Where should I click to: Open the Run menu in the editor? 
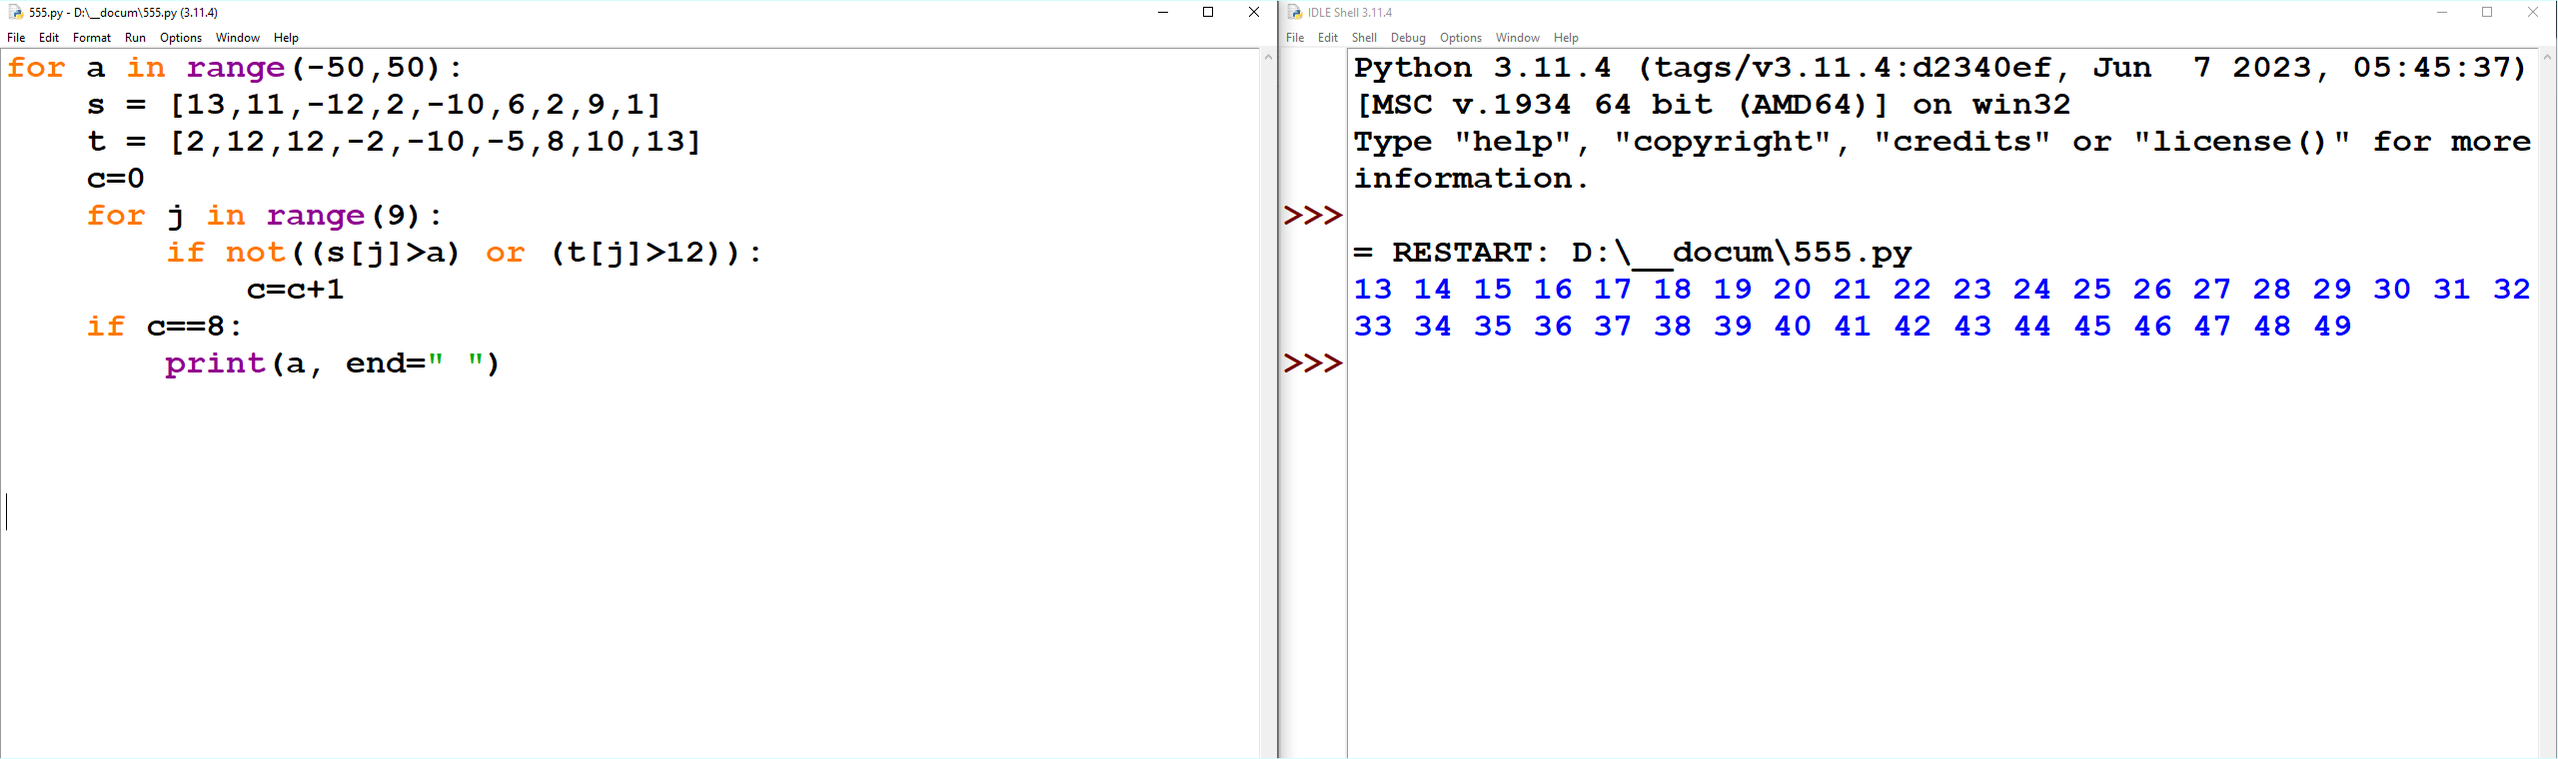coord(135,38)
